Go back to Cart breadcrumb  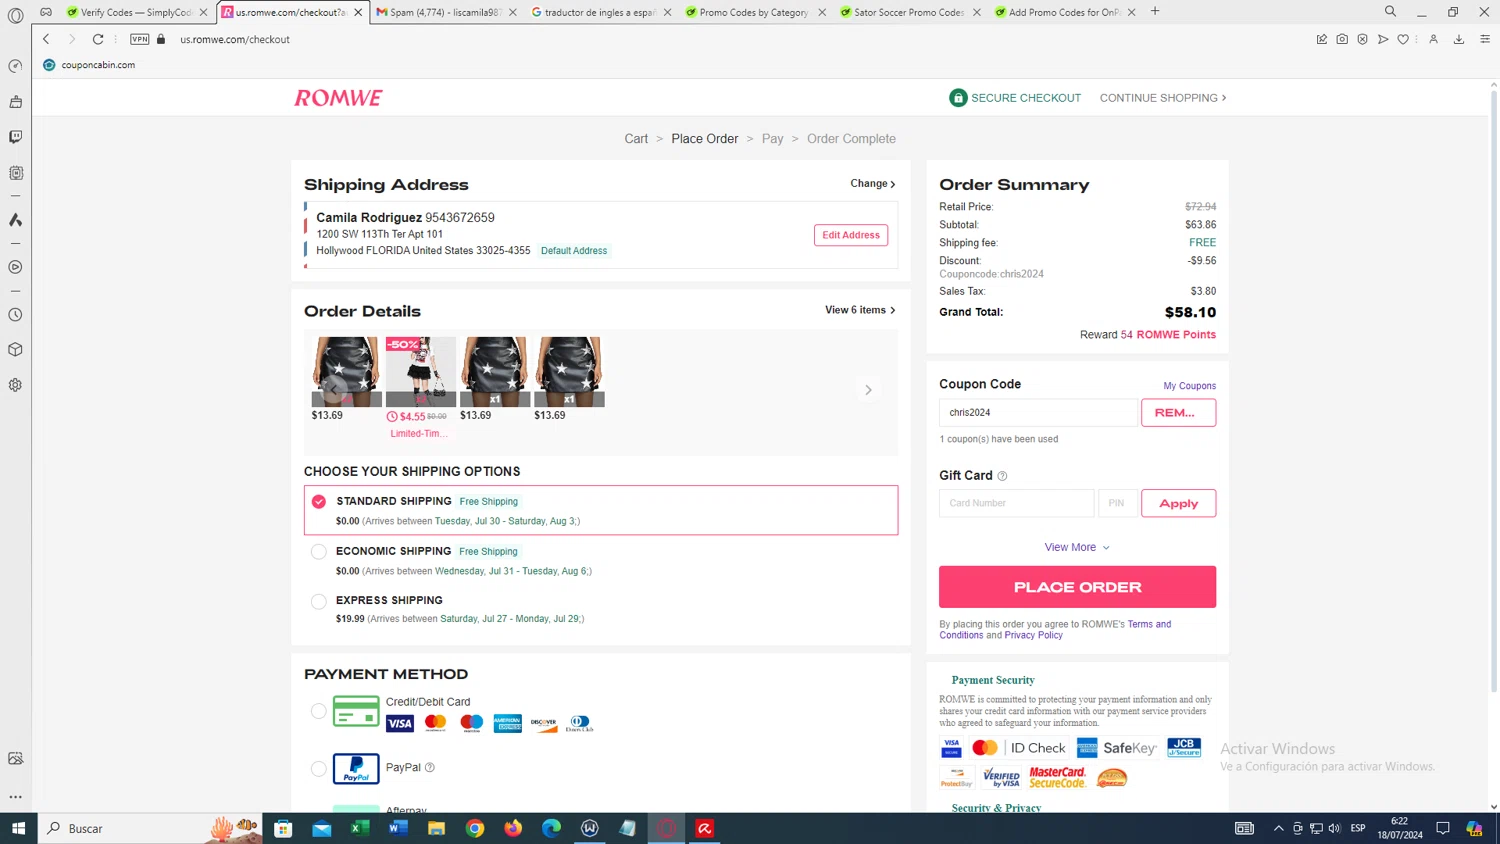tap(636, 139)
